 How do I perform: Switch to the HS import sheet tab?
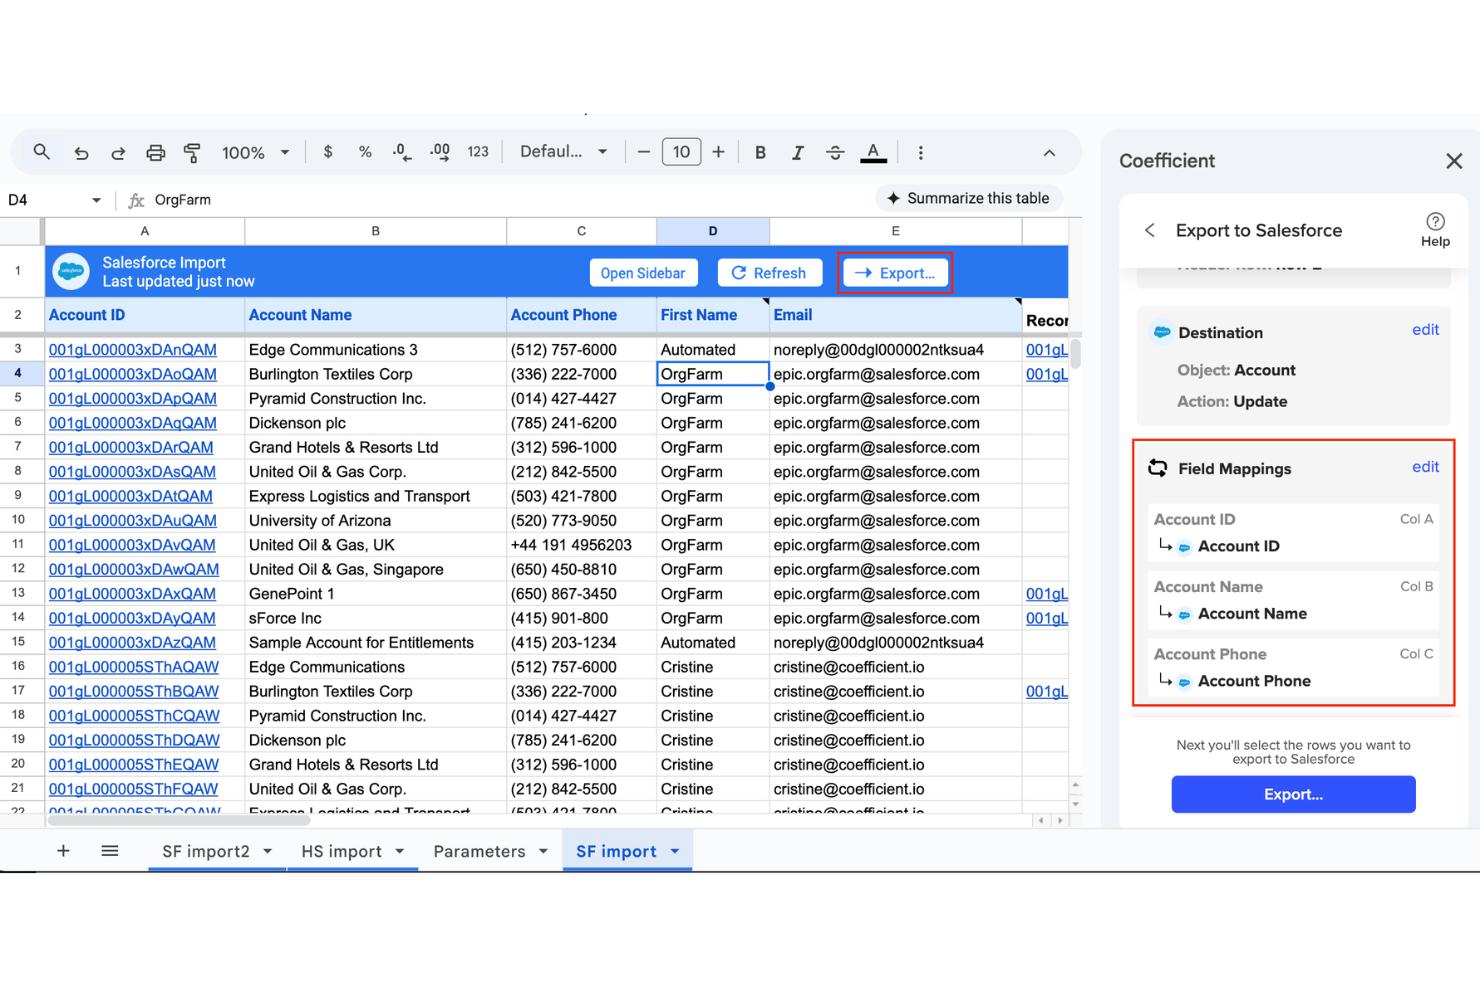click(x=344, y=851)
